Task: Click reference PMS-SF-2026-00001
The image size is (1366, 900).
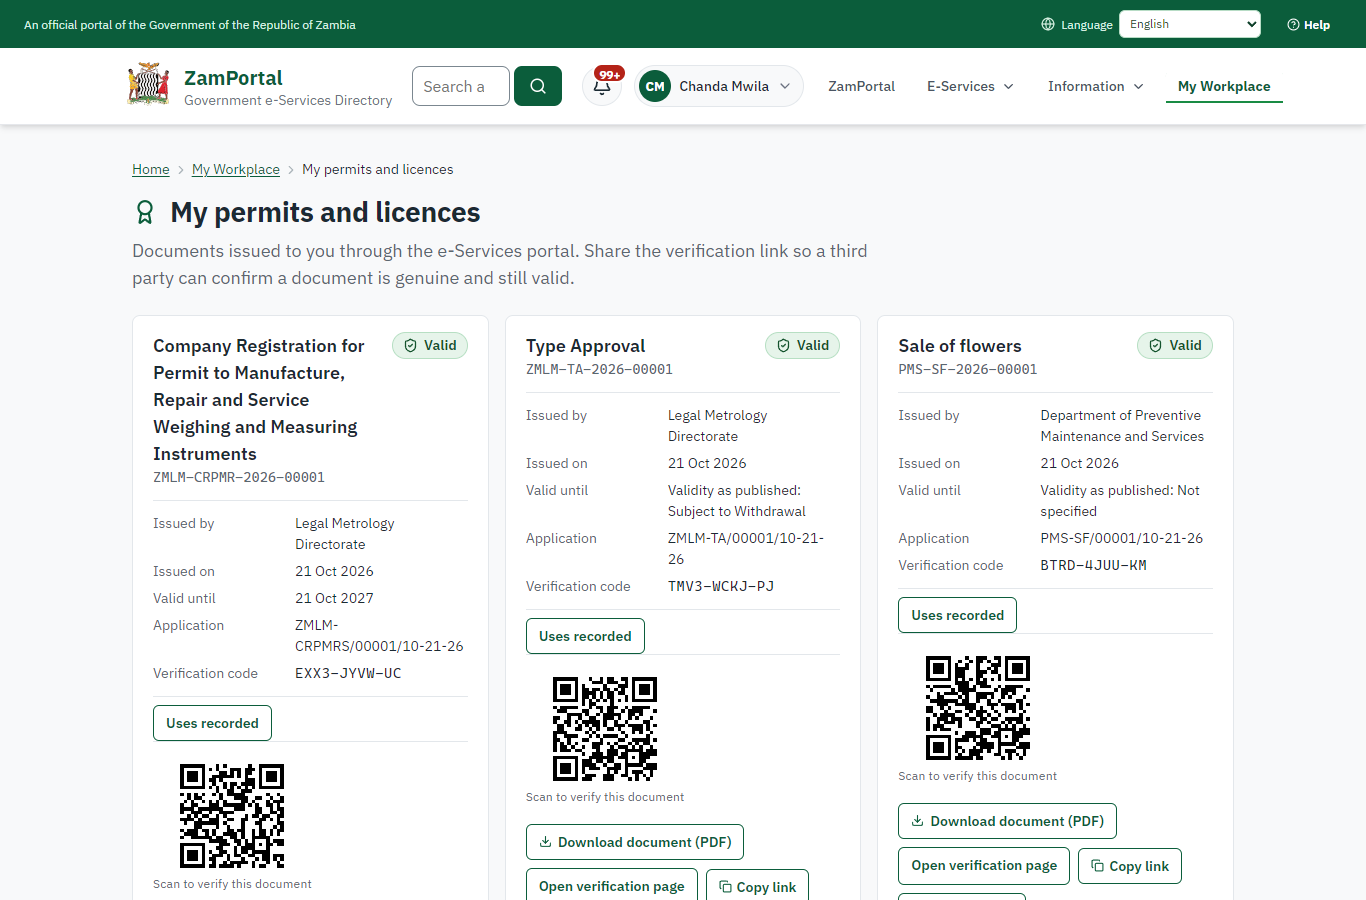Action: pos(968,369)
